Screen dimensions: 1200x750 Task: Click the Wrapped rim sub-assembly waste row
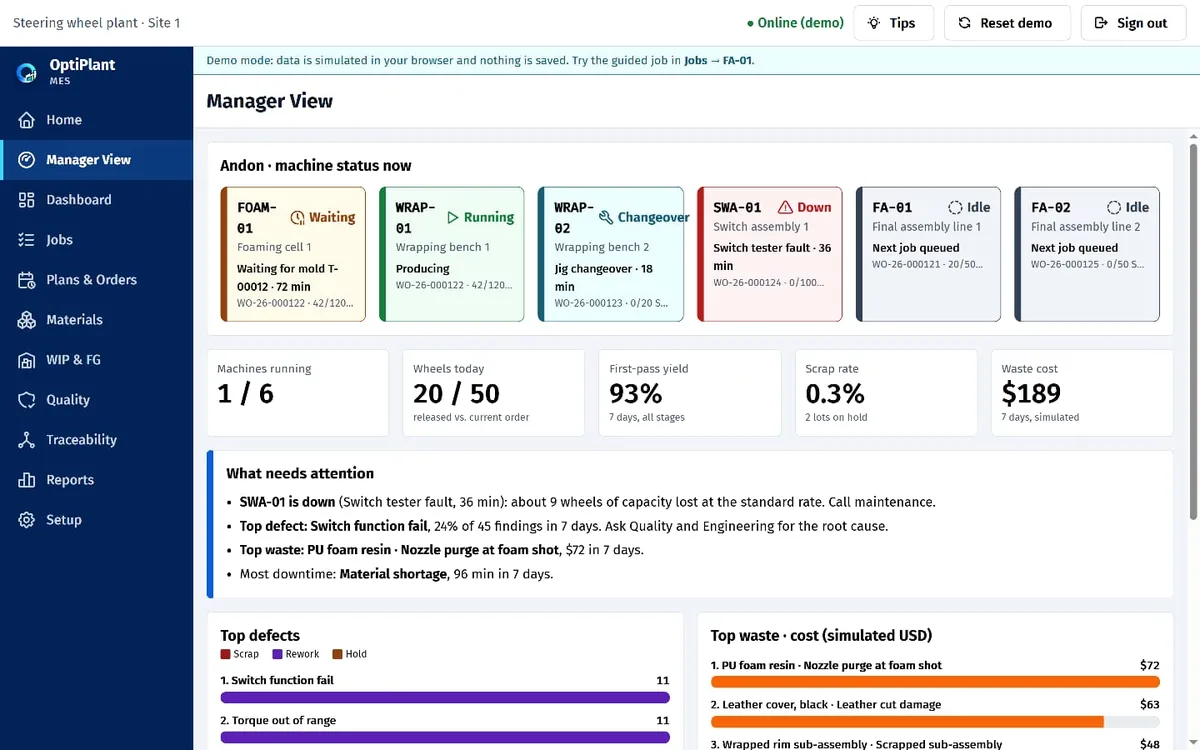[x=935, y=744]
